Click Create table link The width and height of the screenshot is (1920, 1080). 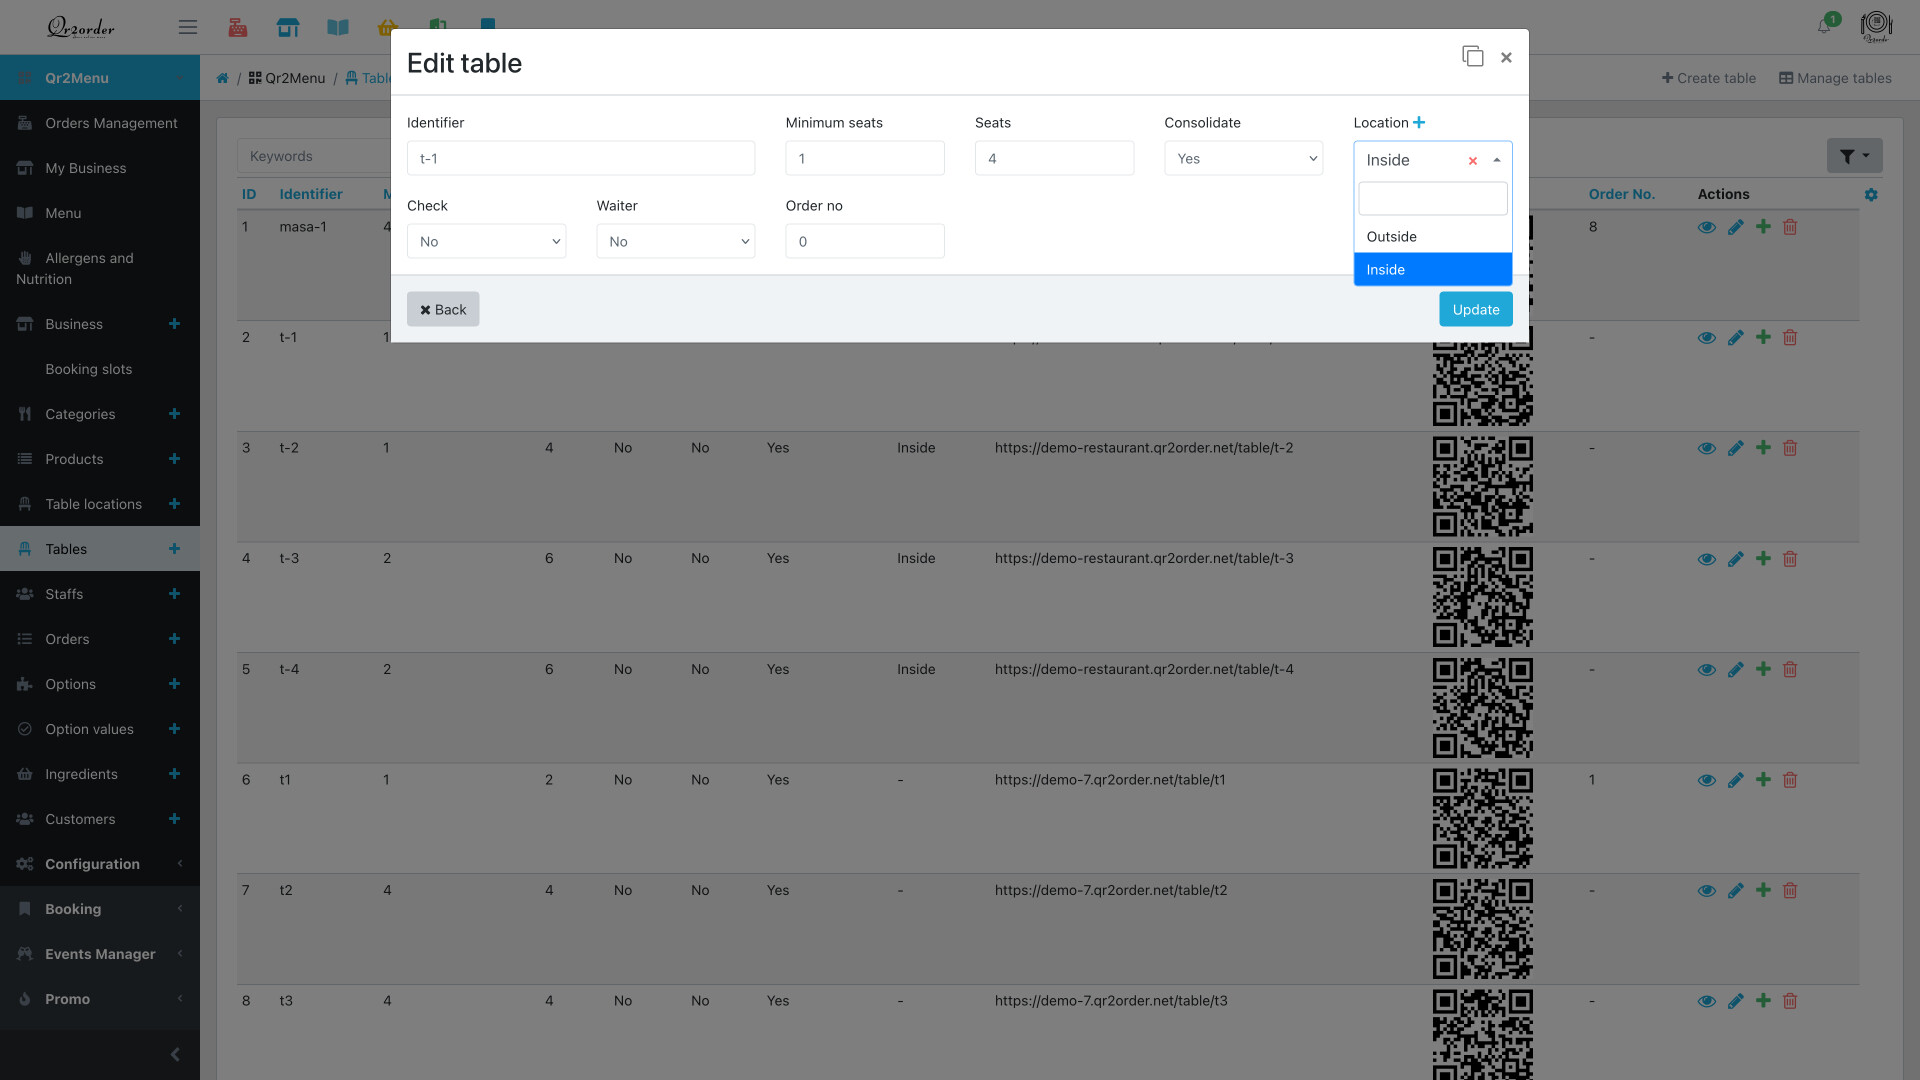pos(1708,78)
